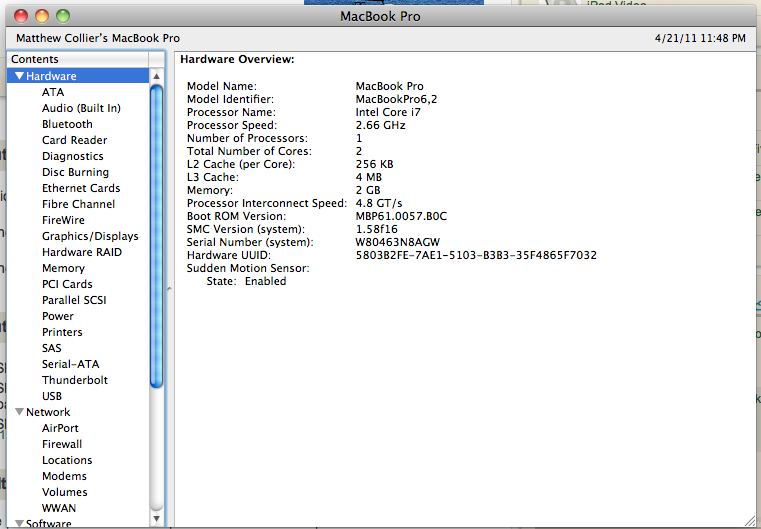Click the Model Identifier value MacBookPro6,2
This screenshot has width=761, height=529.
pyautogui.click(x=396, y=99)
